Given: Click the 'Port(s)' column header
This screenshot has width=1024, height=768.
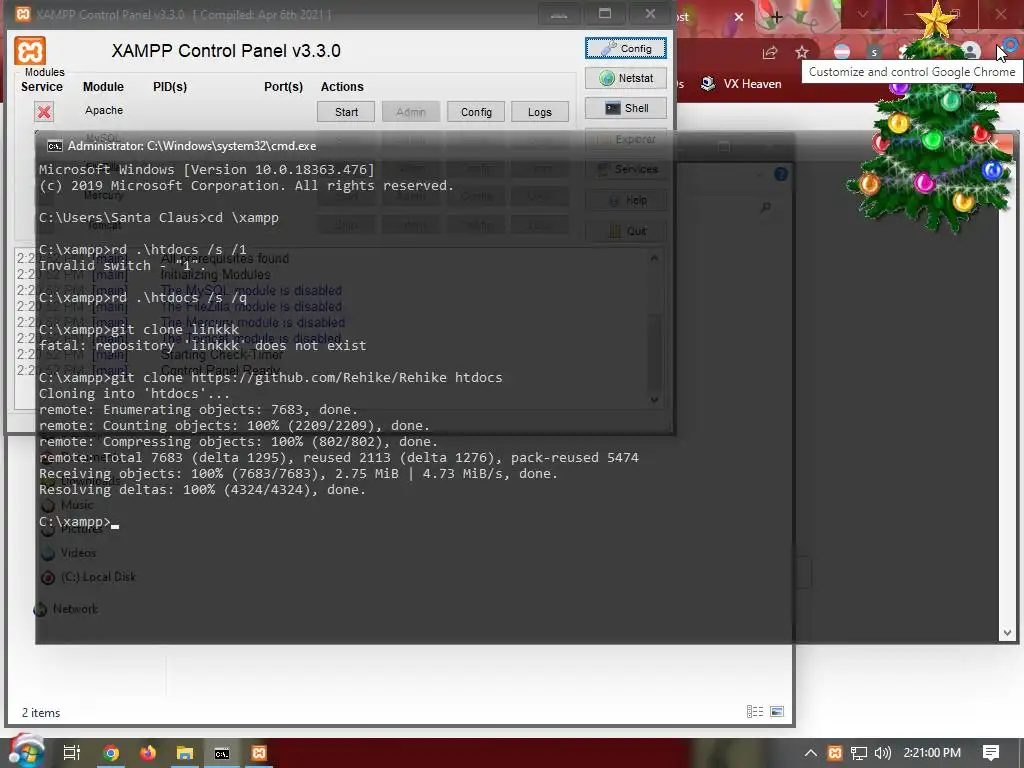Looking at the screenshot, I should [x=283, y=87].
